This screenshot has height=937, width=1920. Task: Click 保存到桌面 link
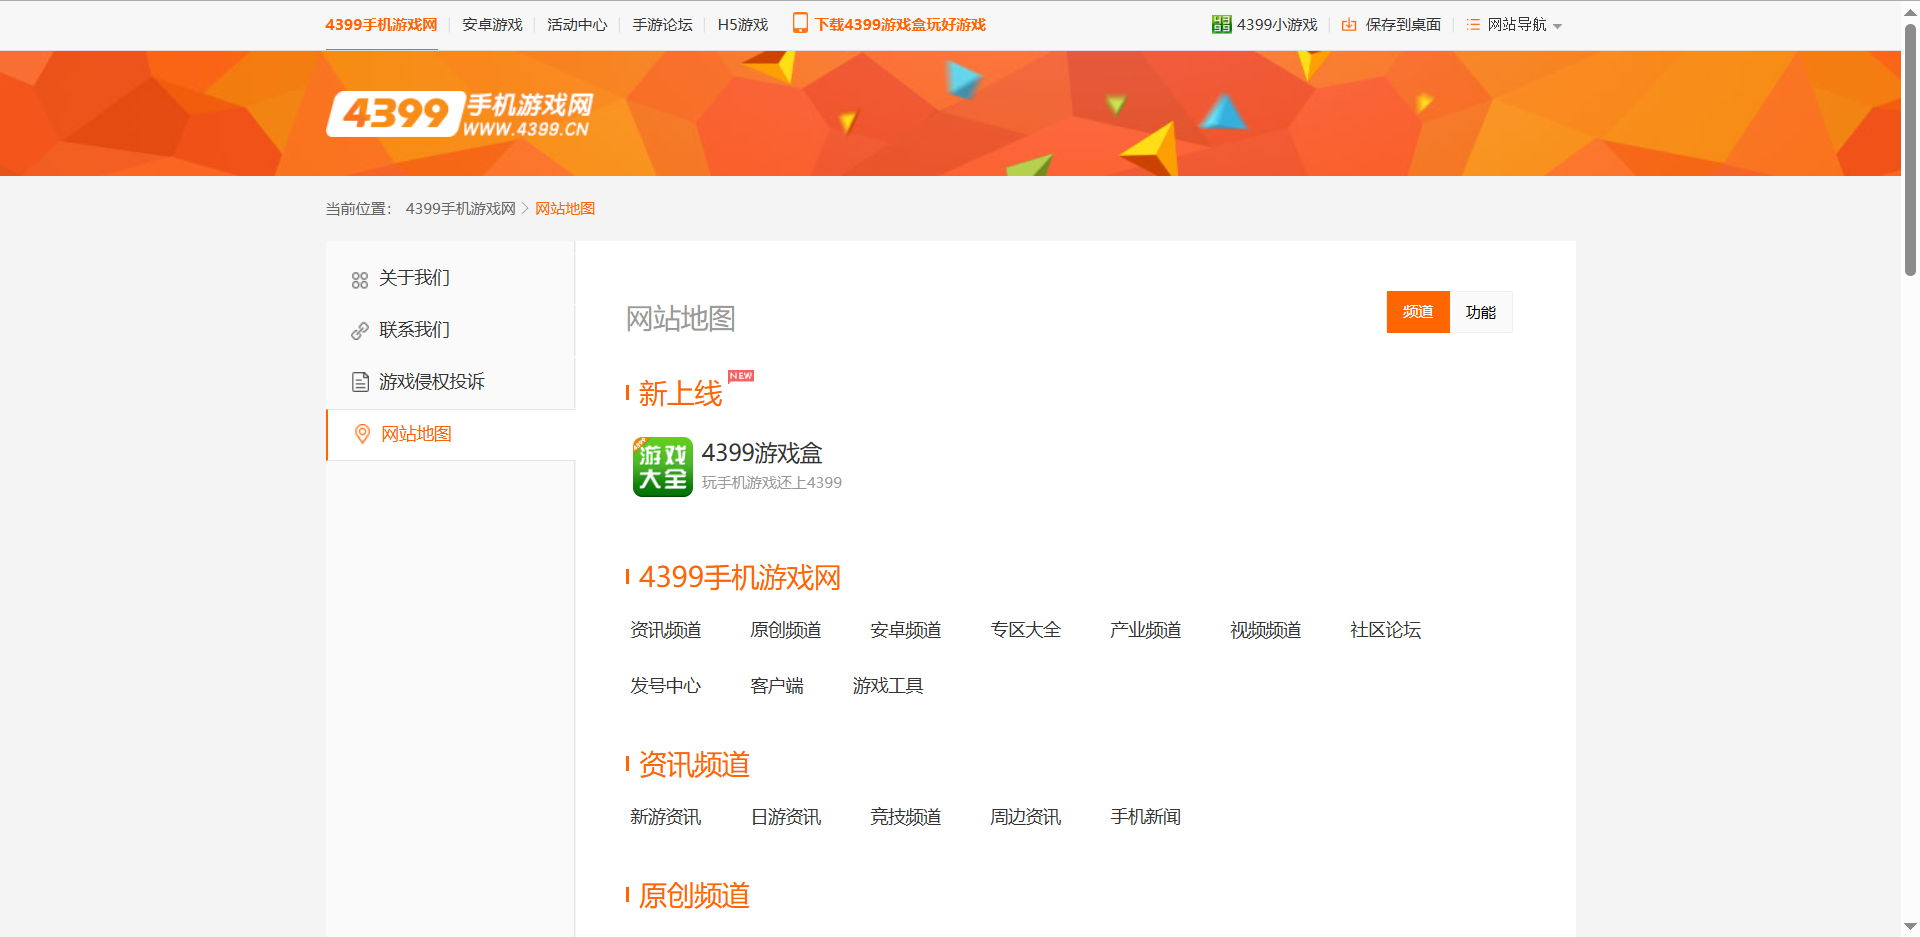(1403, 25)
